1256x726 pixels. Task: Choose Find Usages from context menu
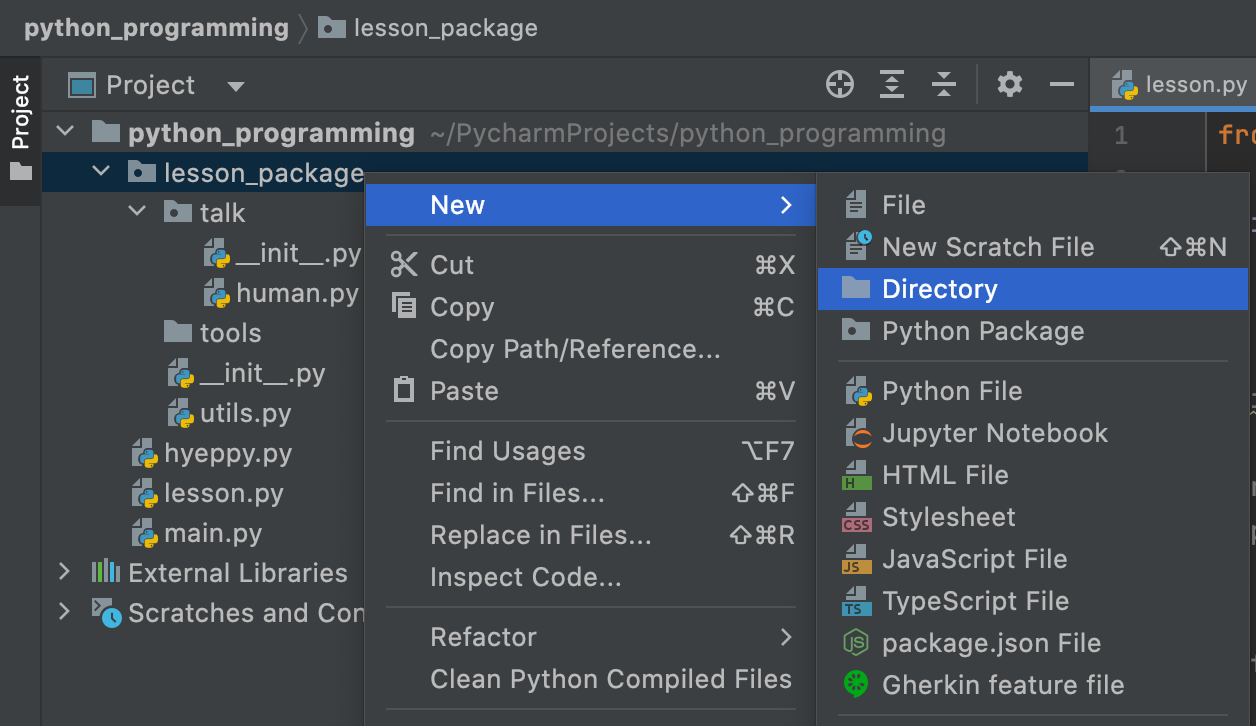(x=591, y=451)
